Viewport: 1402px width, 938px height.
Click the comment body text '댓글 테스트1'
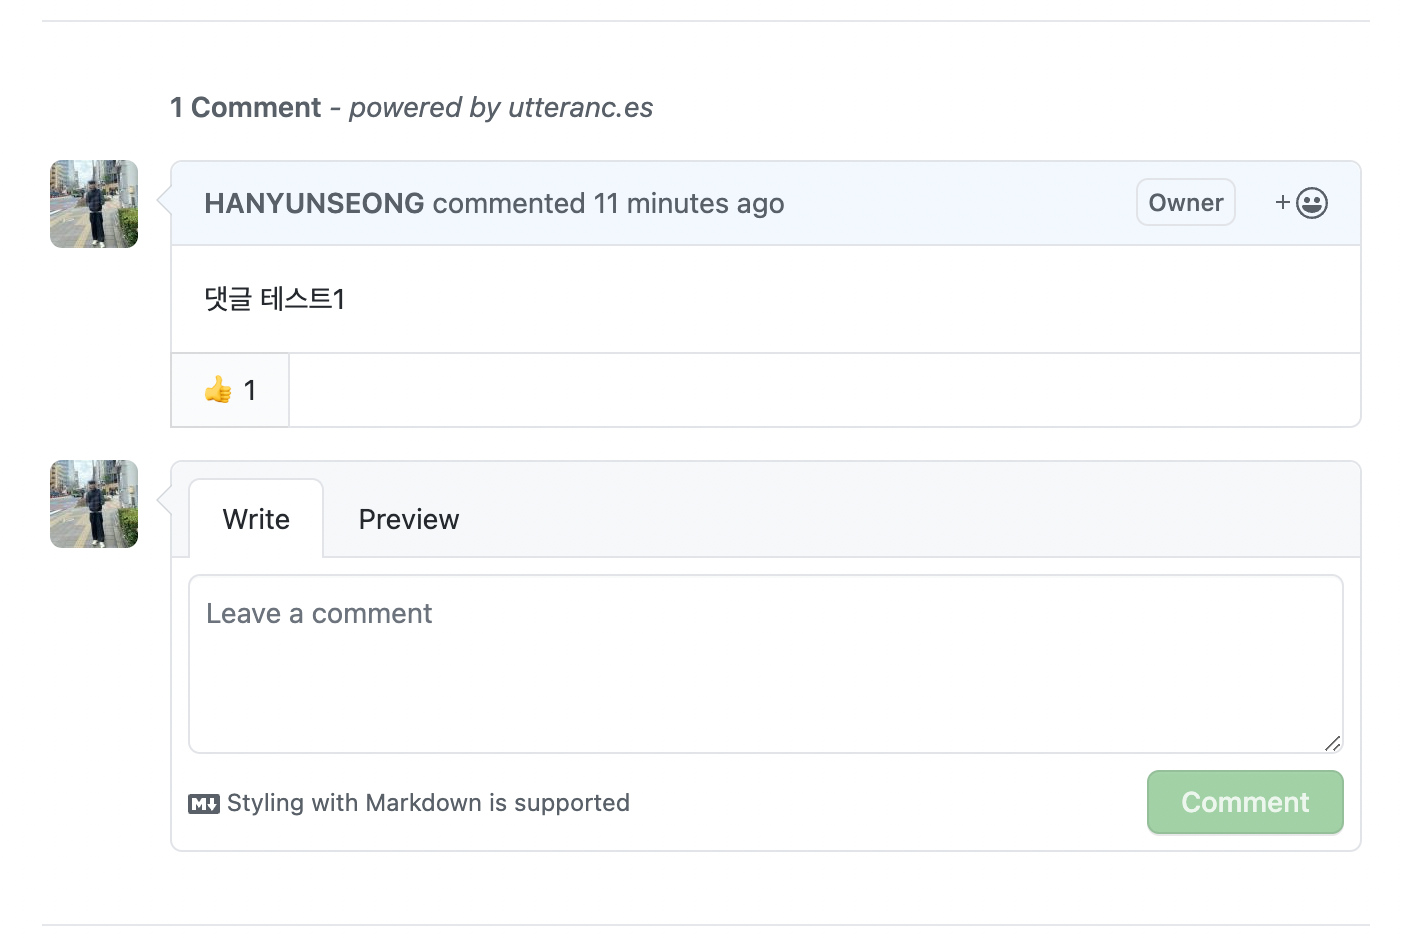(x=275, y=299)
